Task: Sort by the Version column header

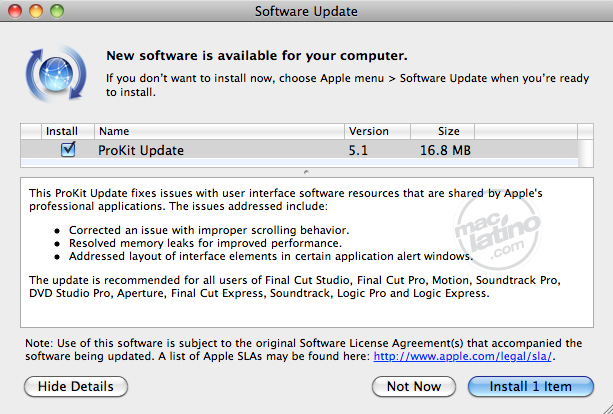Action: pos(377,131)
